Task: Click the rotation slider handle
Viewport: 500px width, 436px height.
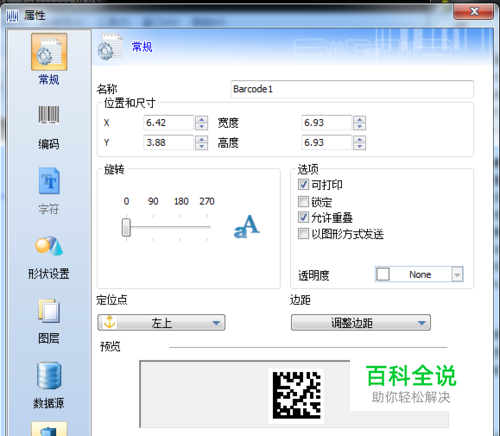Action: tap(126, 228)
